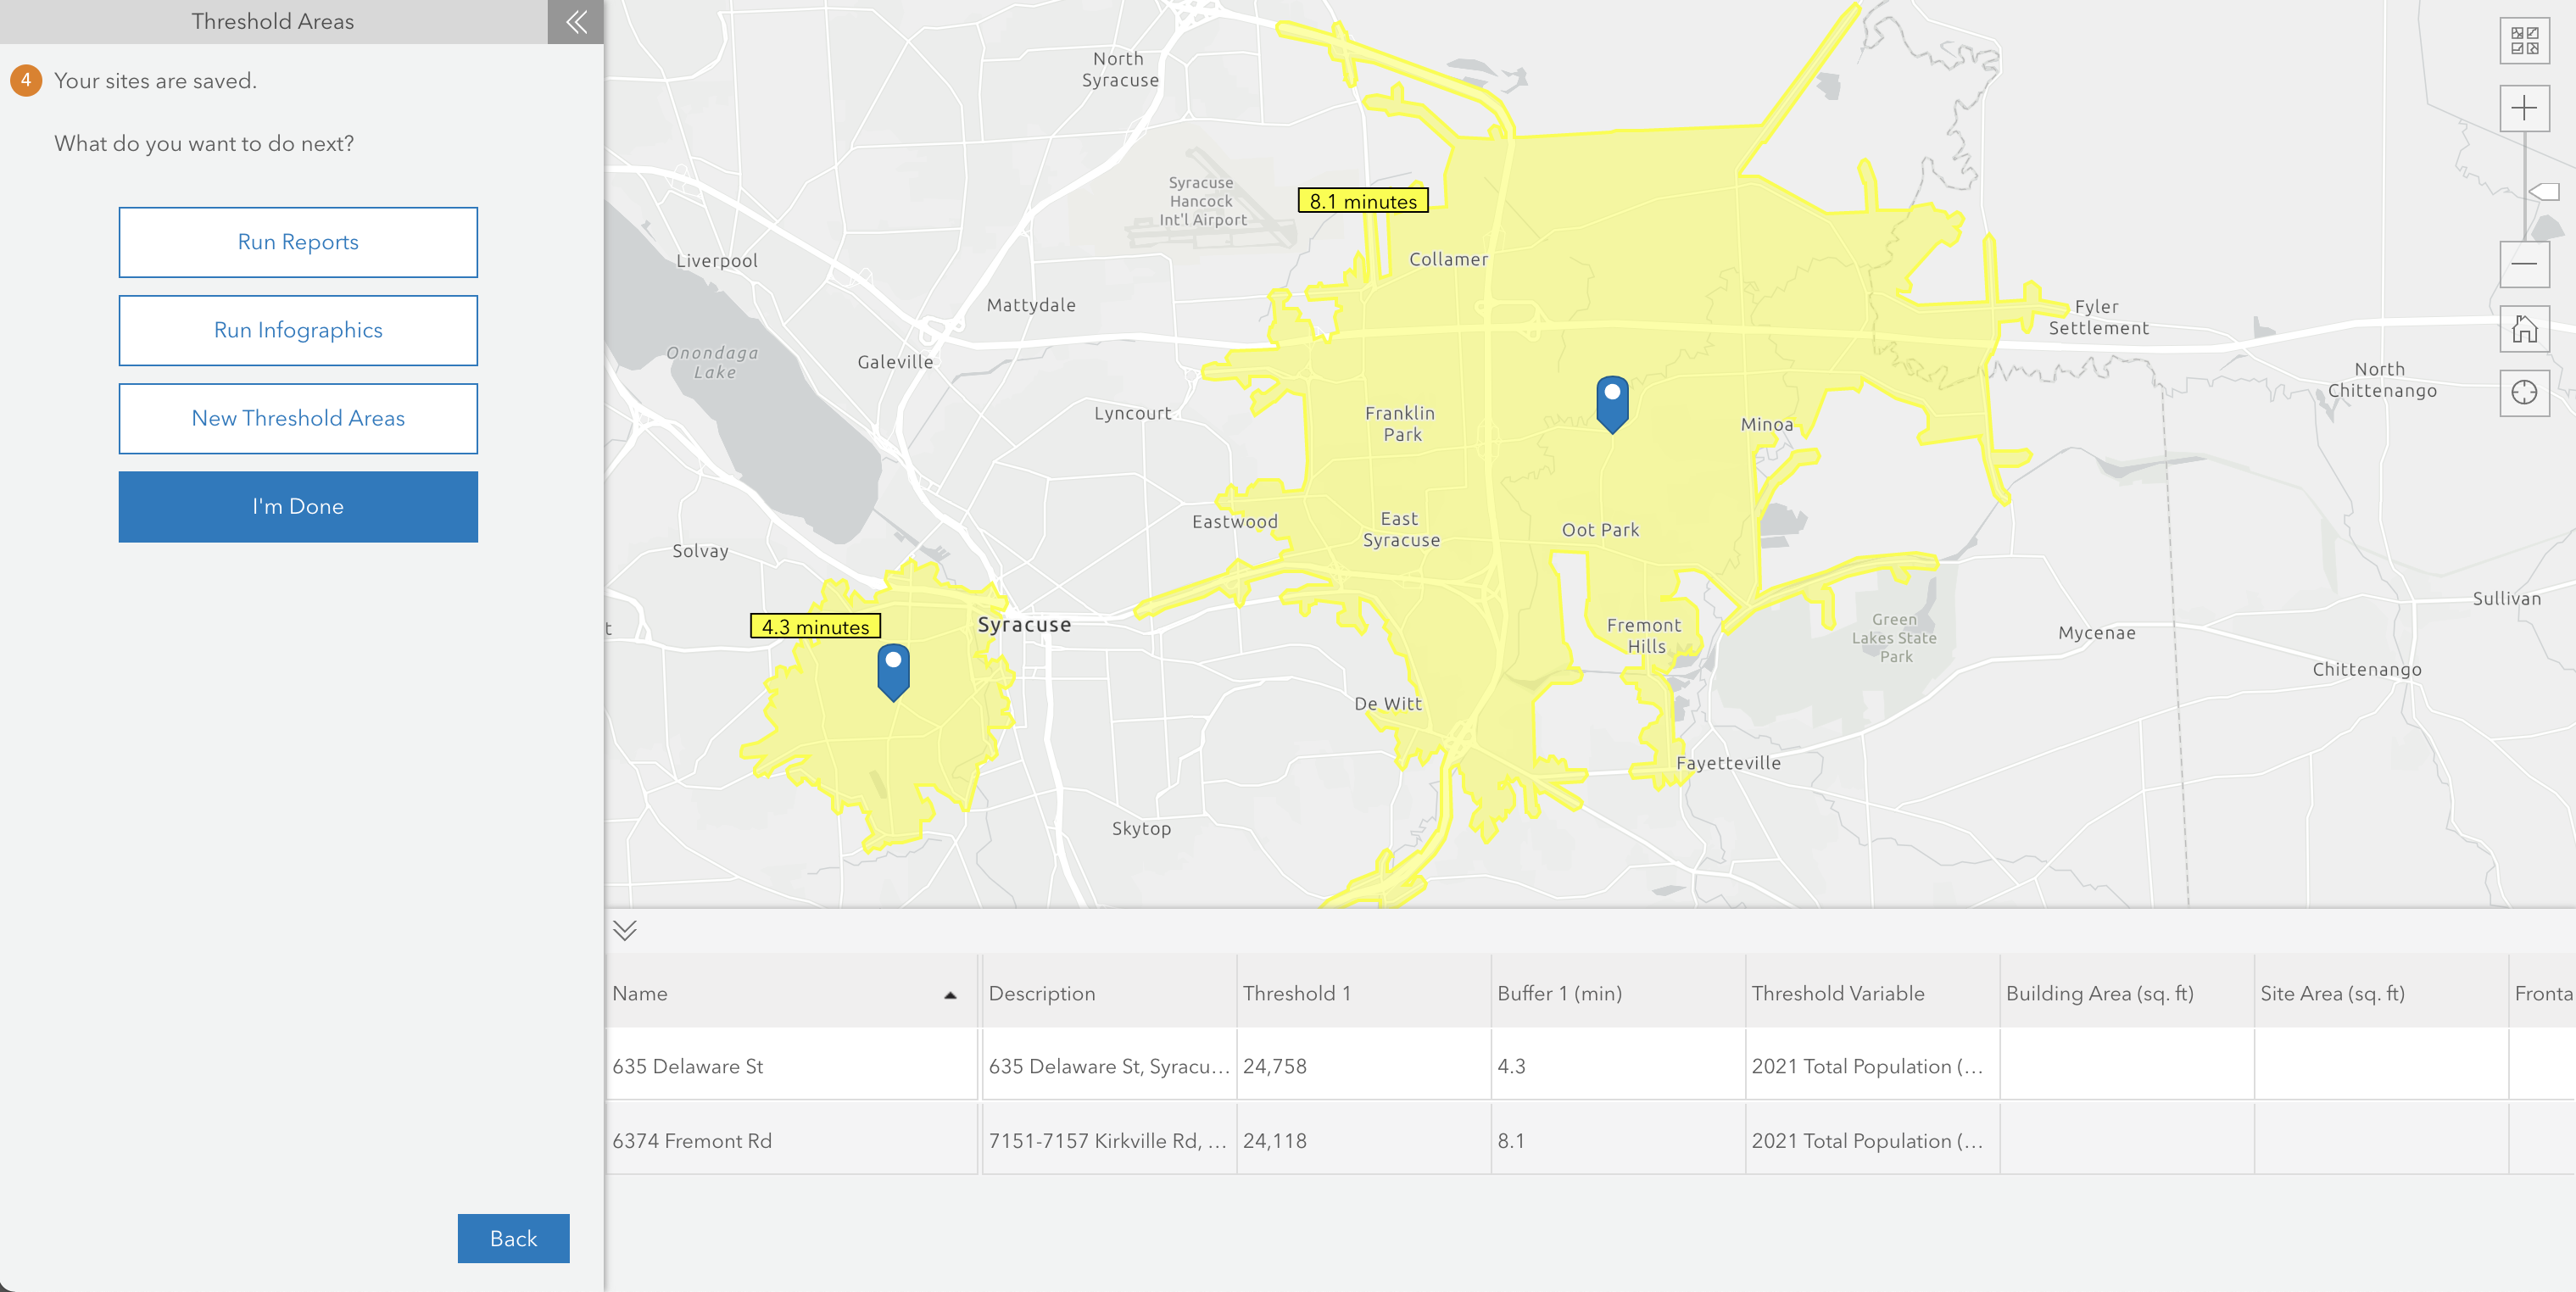Click the 8.1 minutes label on map

click(1358, 199)
